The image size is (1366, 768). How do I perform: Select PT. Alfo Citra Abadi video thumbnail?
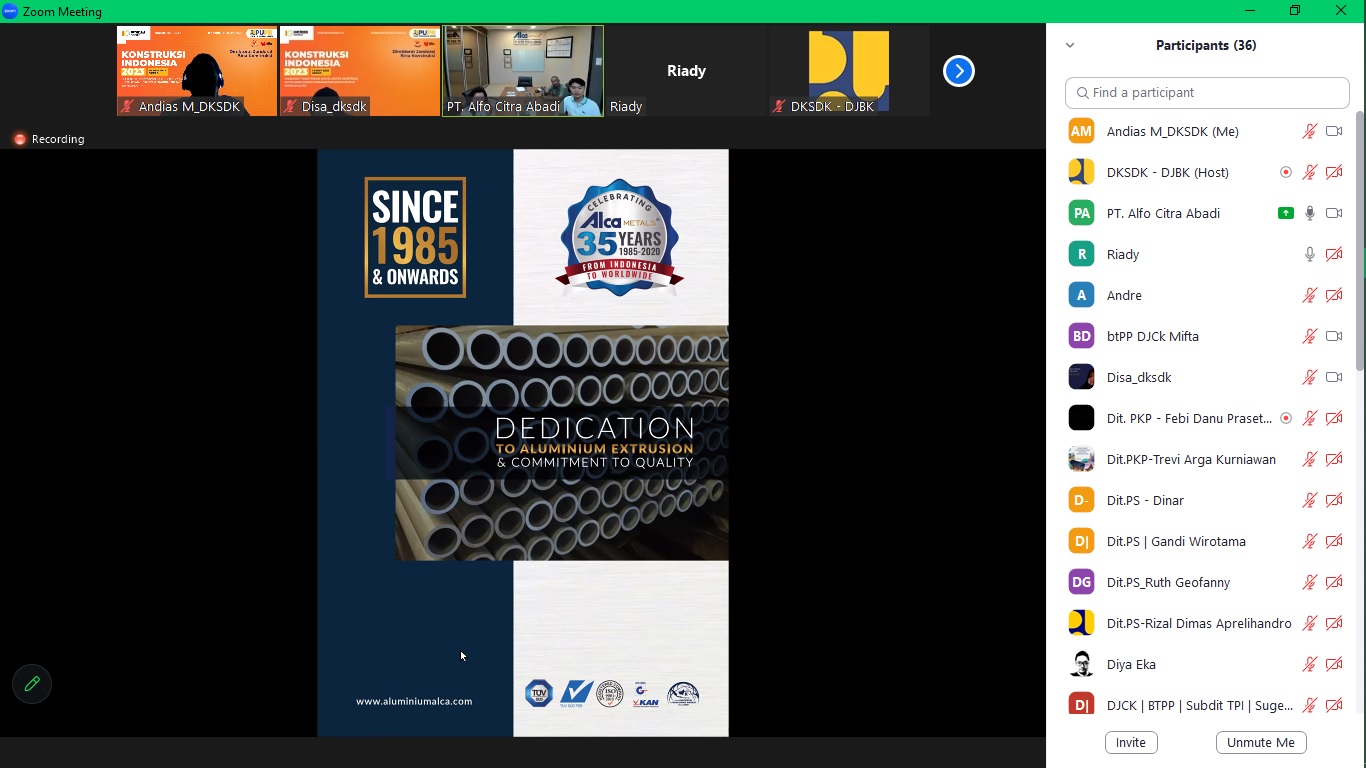[x=523, y=71]
